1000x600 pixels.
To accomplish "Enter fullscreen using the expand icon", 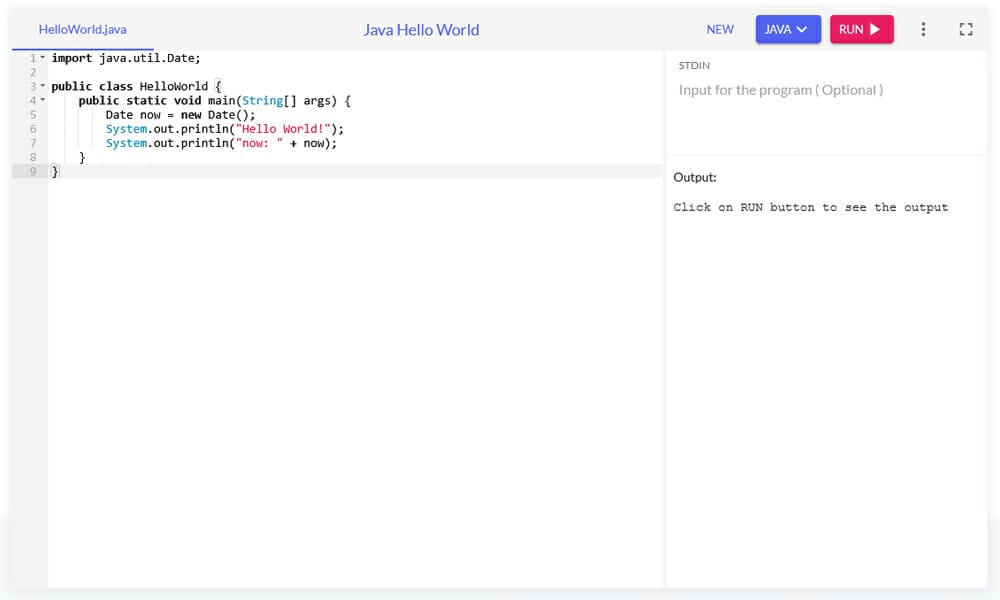I will click(965, 29).
